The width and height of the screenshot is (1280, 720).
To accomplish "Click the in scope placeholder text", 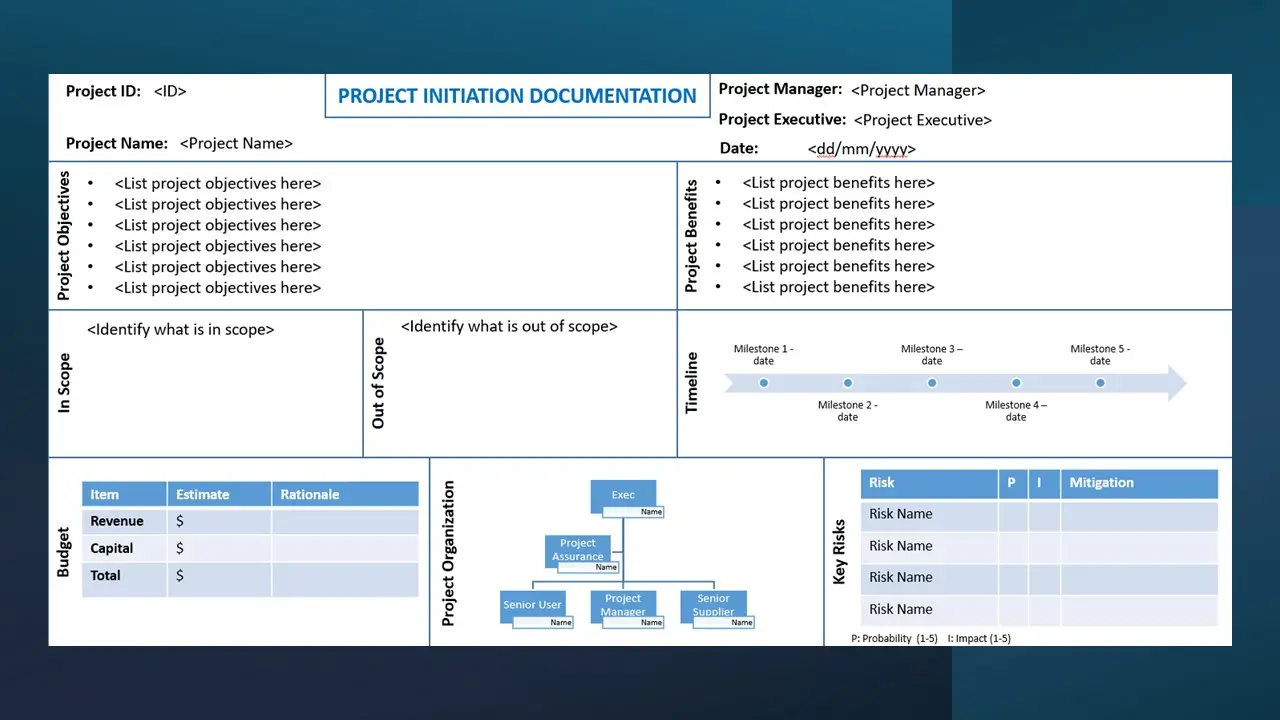I will pyautogui.click(x=180, y=329).
